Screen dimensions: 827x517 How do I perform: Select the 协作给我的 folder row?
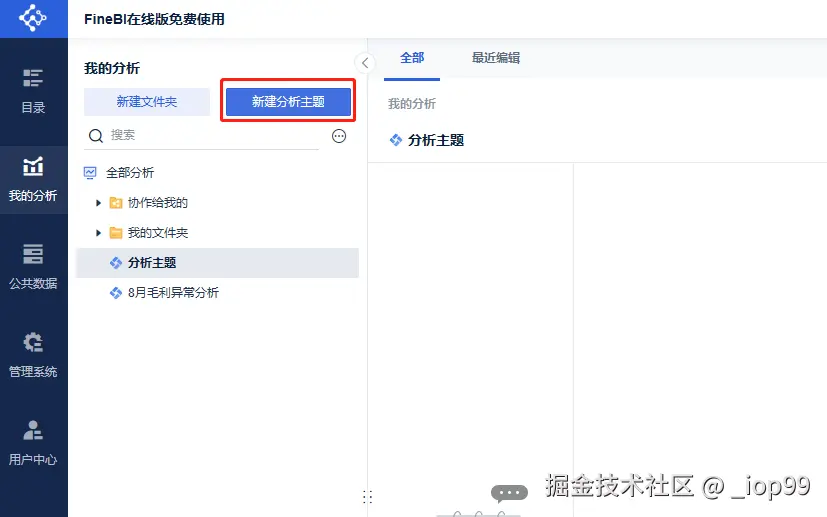[217, 203]
